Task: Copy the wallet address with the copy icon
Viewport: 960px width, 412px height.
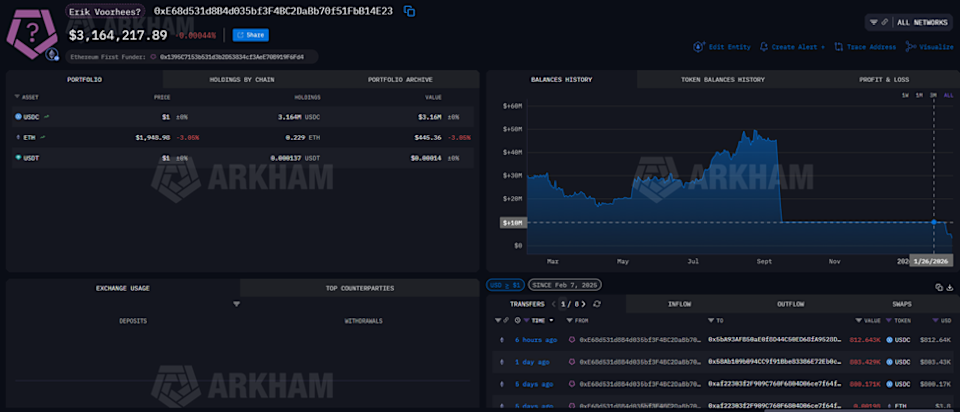Action: 410,11
